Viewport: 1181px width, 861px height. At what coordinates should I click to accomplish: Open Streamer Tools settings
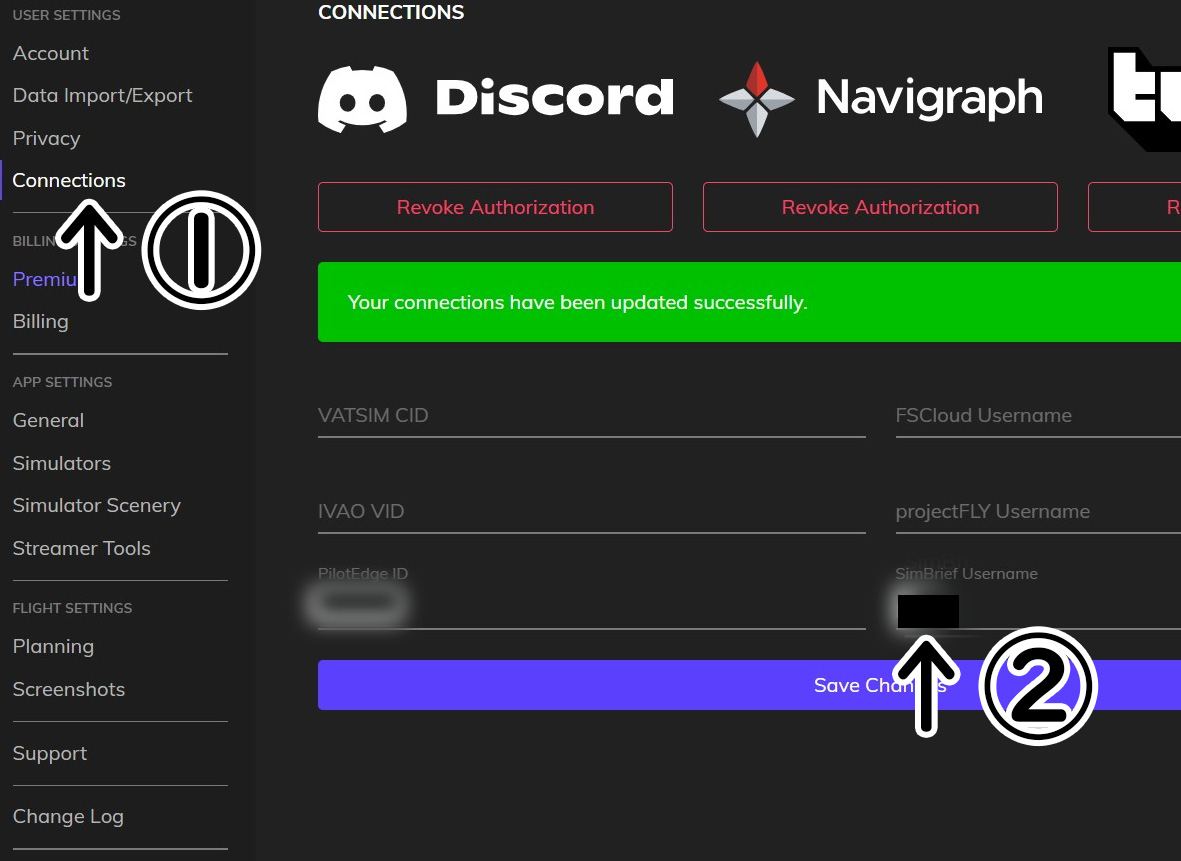81,548
